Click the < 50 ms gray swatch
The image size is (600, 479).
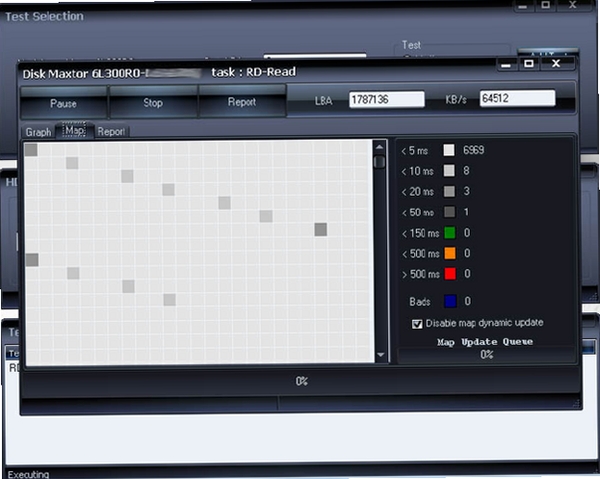tap(450, 212)
